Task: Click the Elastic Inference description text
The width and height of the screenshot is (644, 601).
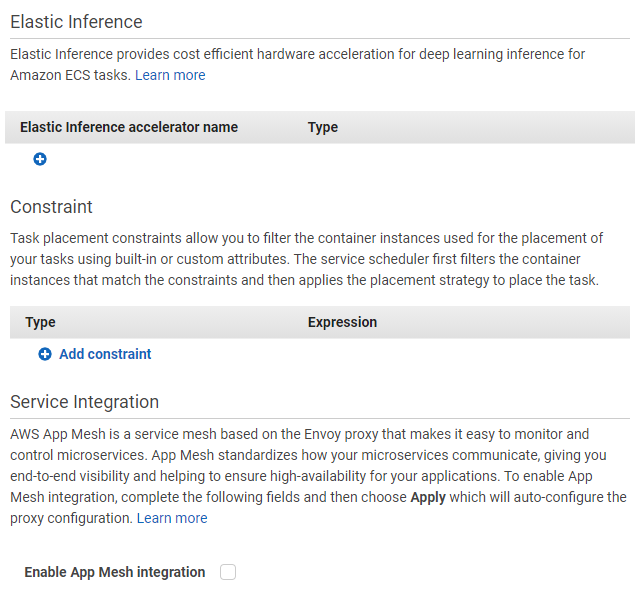Action: coord(298,64)
